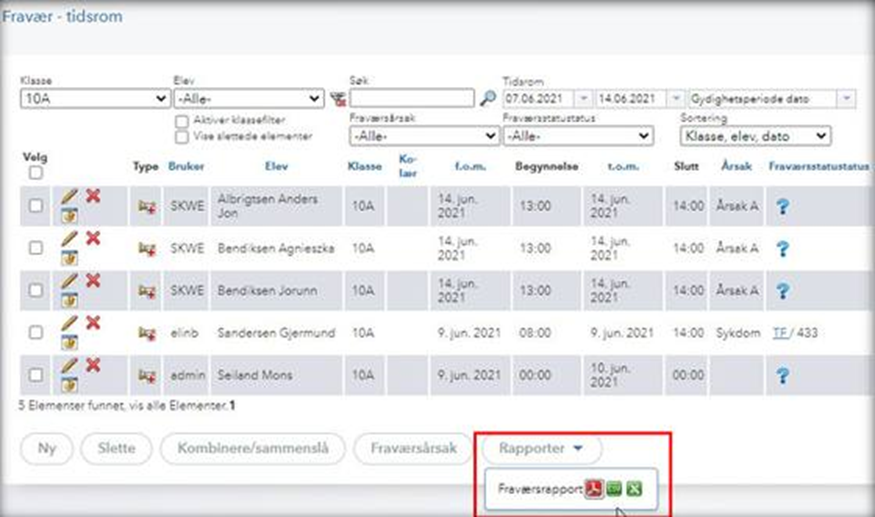Image resolution: width=875 pixels, height=517 pixels.
Task: Open the Sortering dropdown
Action: 755,136
